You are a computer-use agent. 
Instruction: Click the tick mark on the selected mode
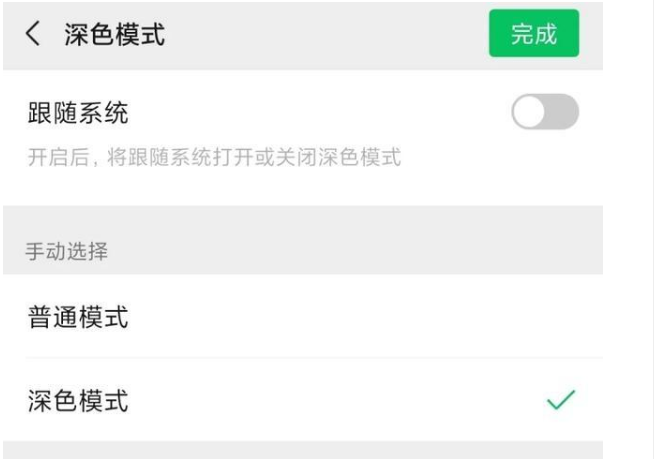(x=561, y=401)
